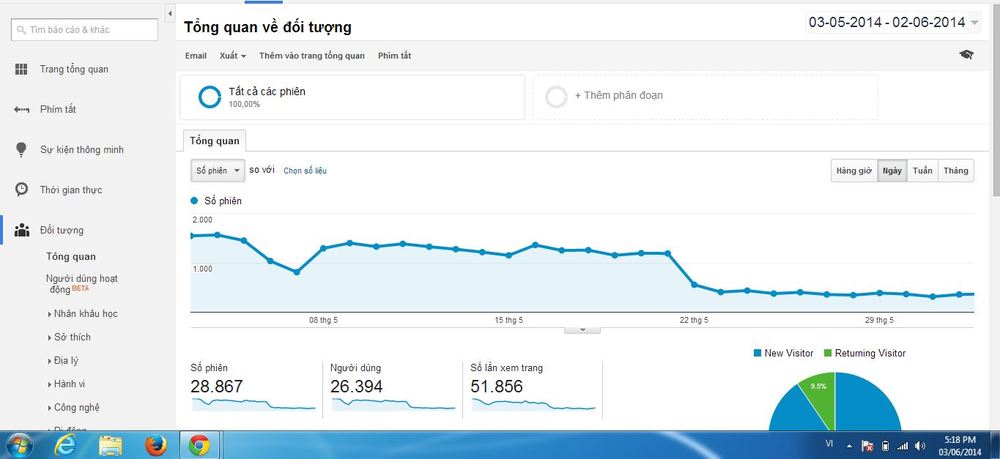Click the Chọn số liệu link
The height and width of the screenshot is (459, 1000).
click(x=305, y=171)
